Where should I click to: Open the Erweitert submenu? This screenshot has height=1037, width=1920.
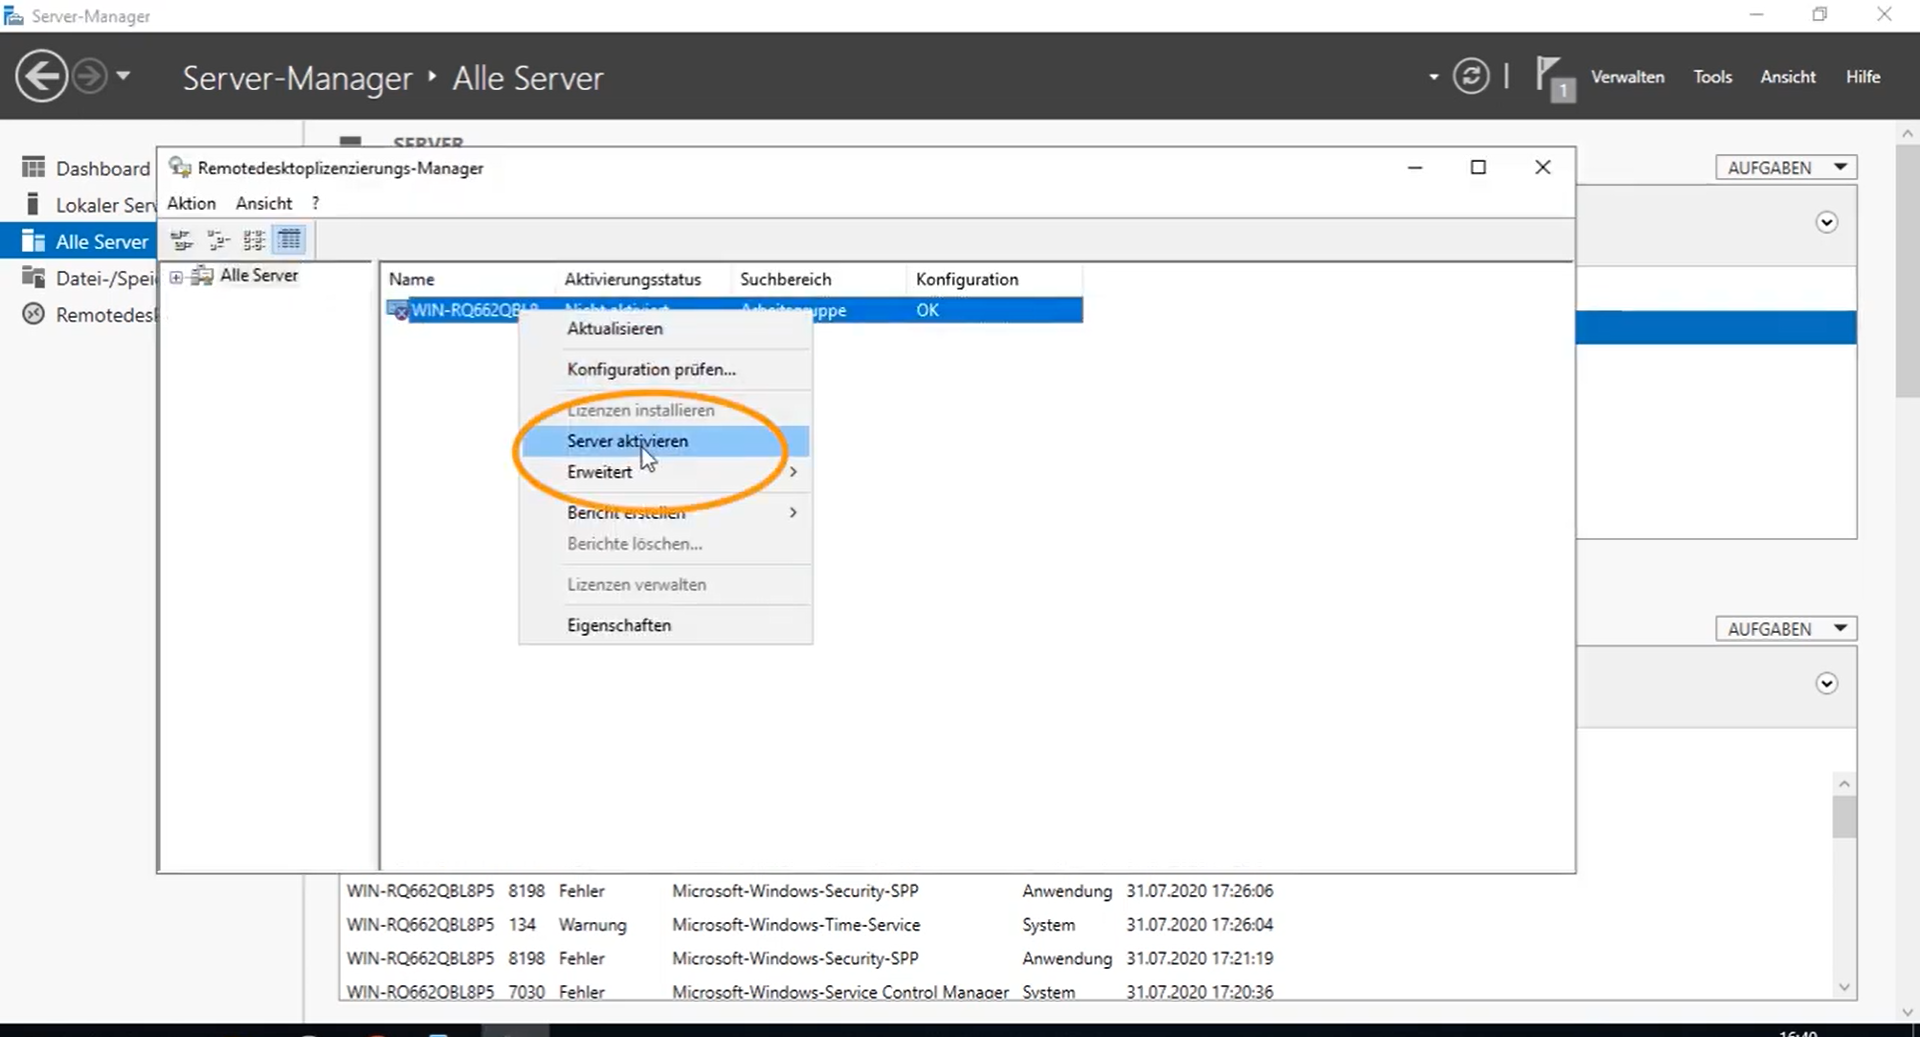coord(600,472)
